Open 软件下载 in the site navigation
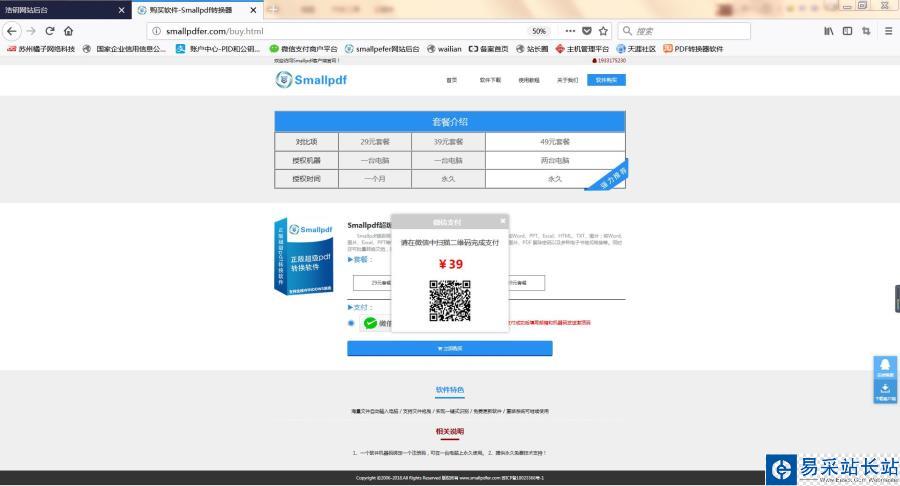This screenshot has height=486, width=900. [490, 80]
